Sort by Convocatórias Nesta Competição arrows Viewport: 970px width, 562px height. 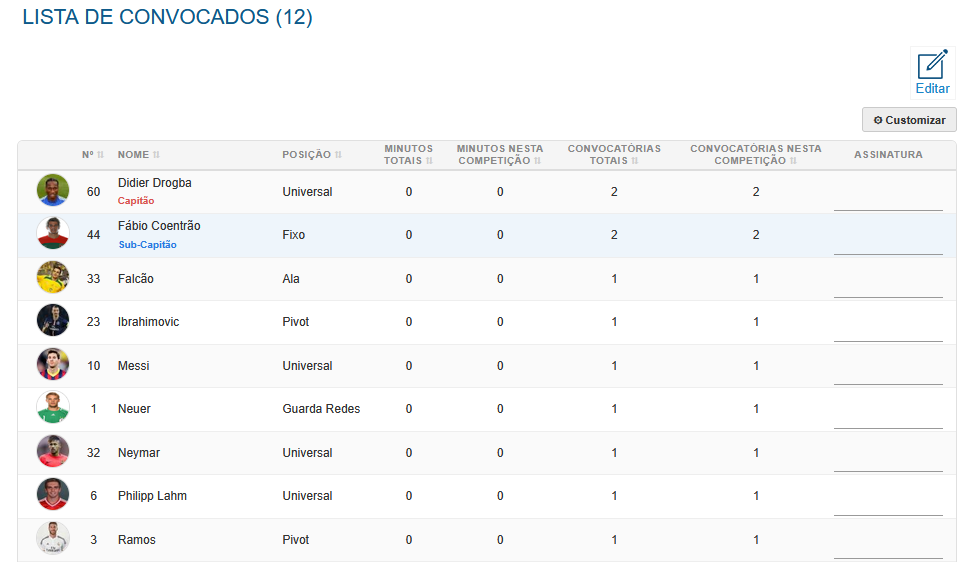pos(793,161)
